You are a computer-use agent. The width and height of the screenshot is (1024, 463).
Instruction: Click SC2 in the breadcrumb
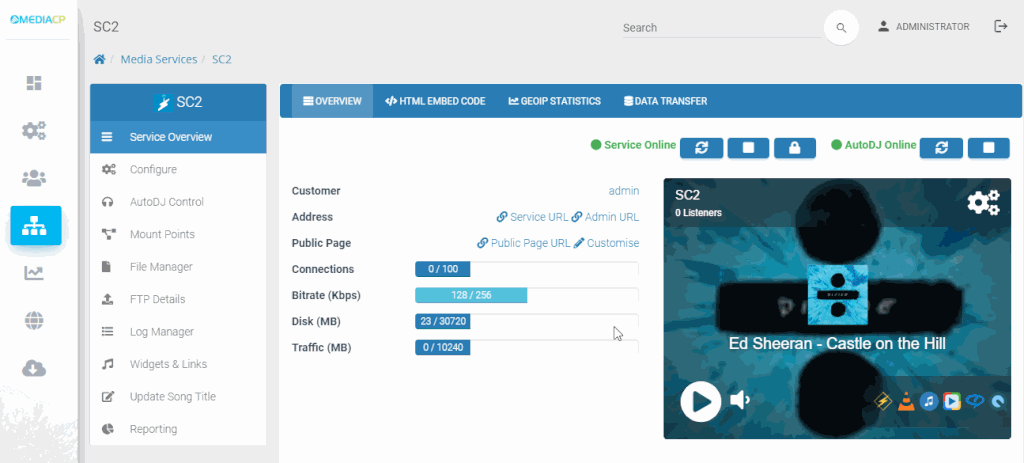[222, 59]
